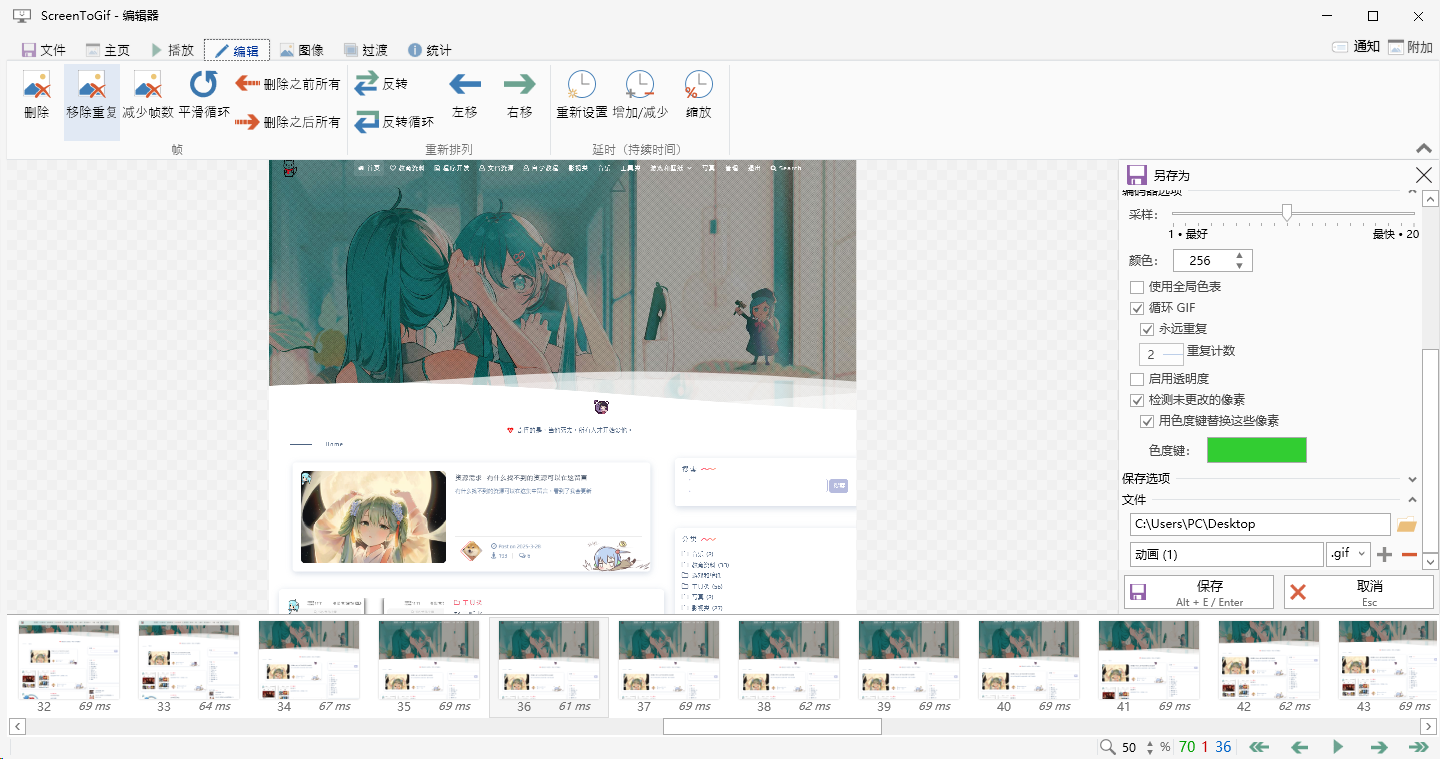Click the C:\Users\PC\Desktop path field
This screenshot has width=1440, height=759.
point(1260,524)
